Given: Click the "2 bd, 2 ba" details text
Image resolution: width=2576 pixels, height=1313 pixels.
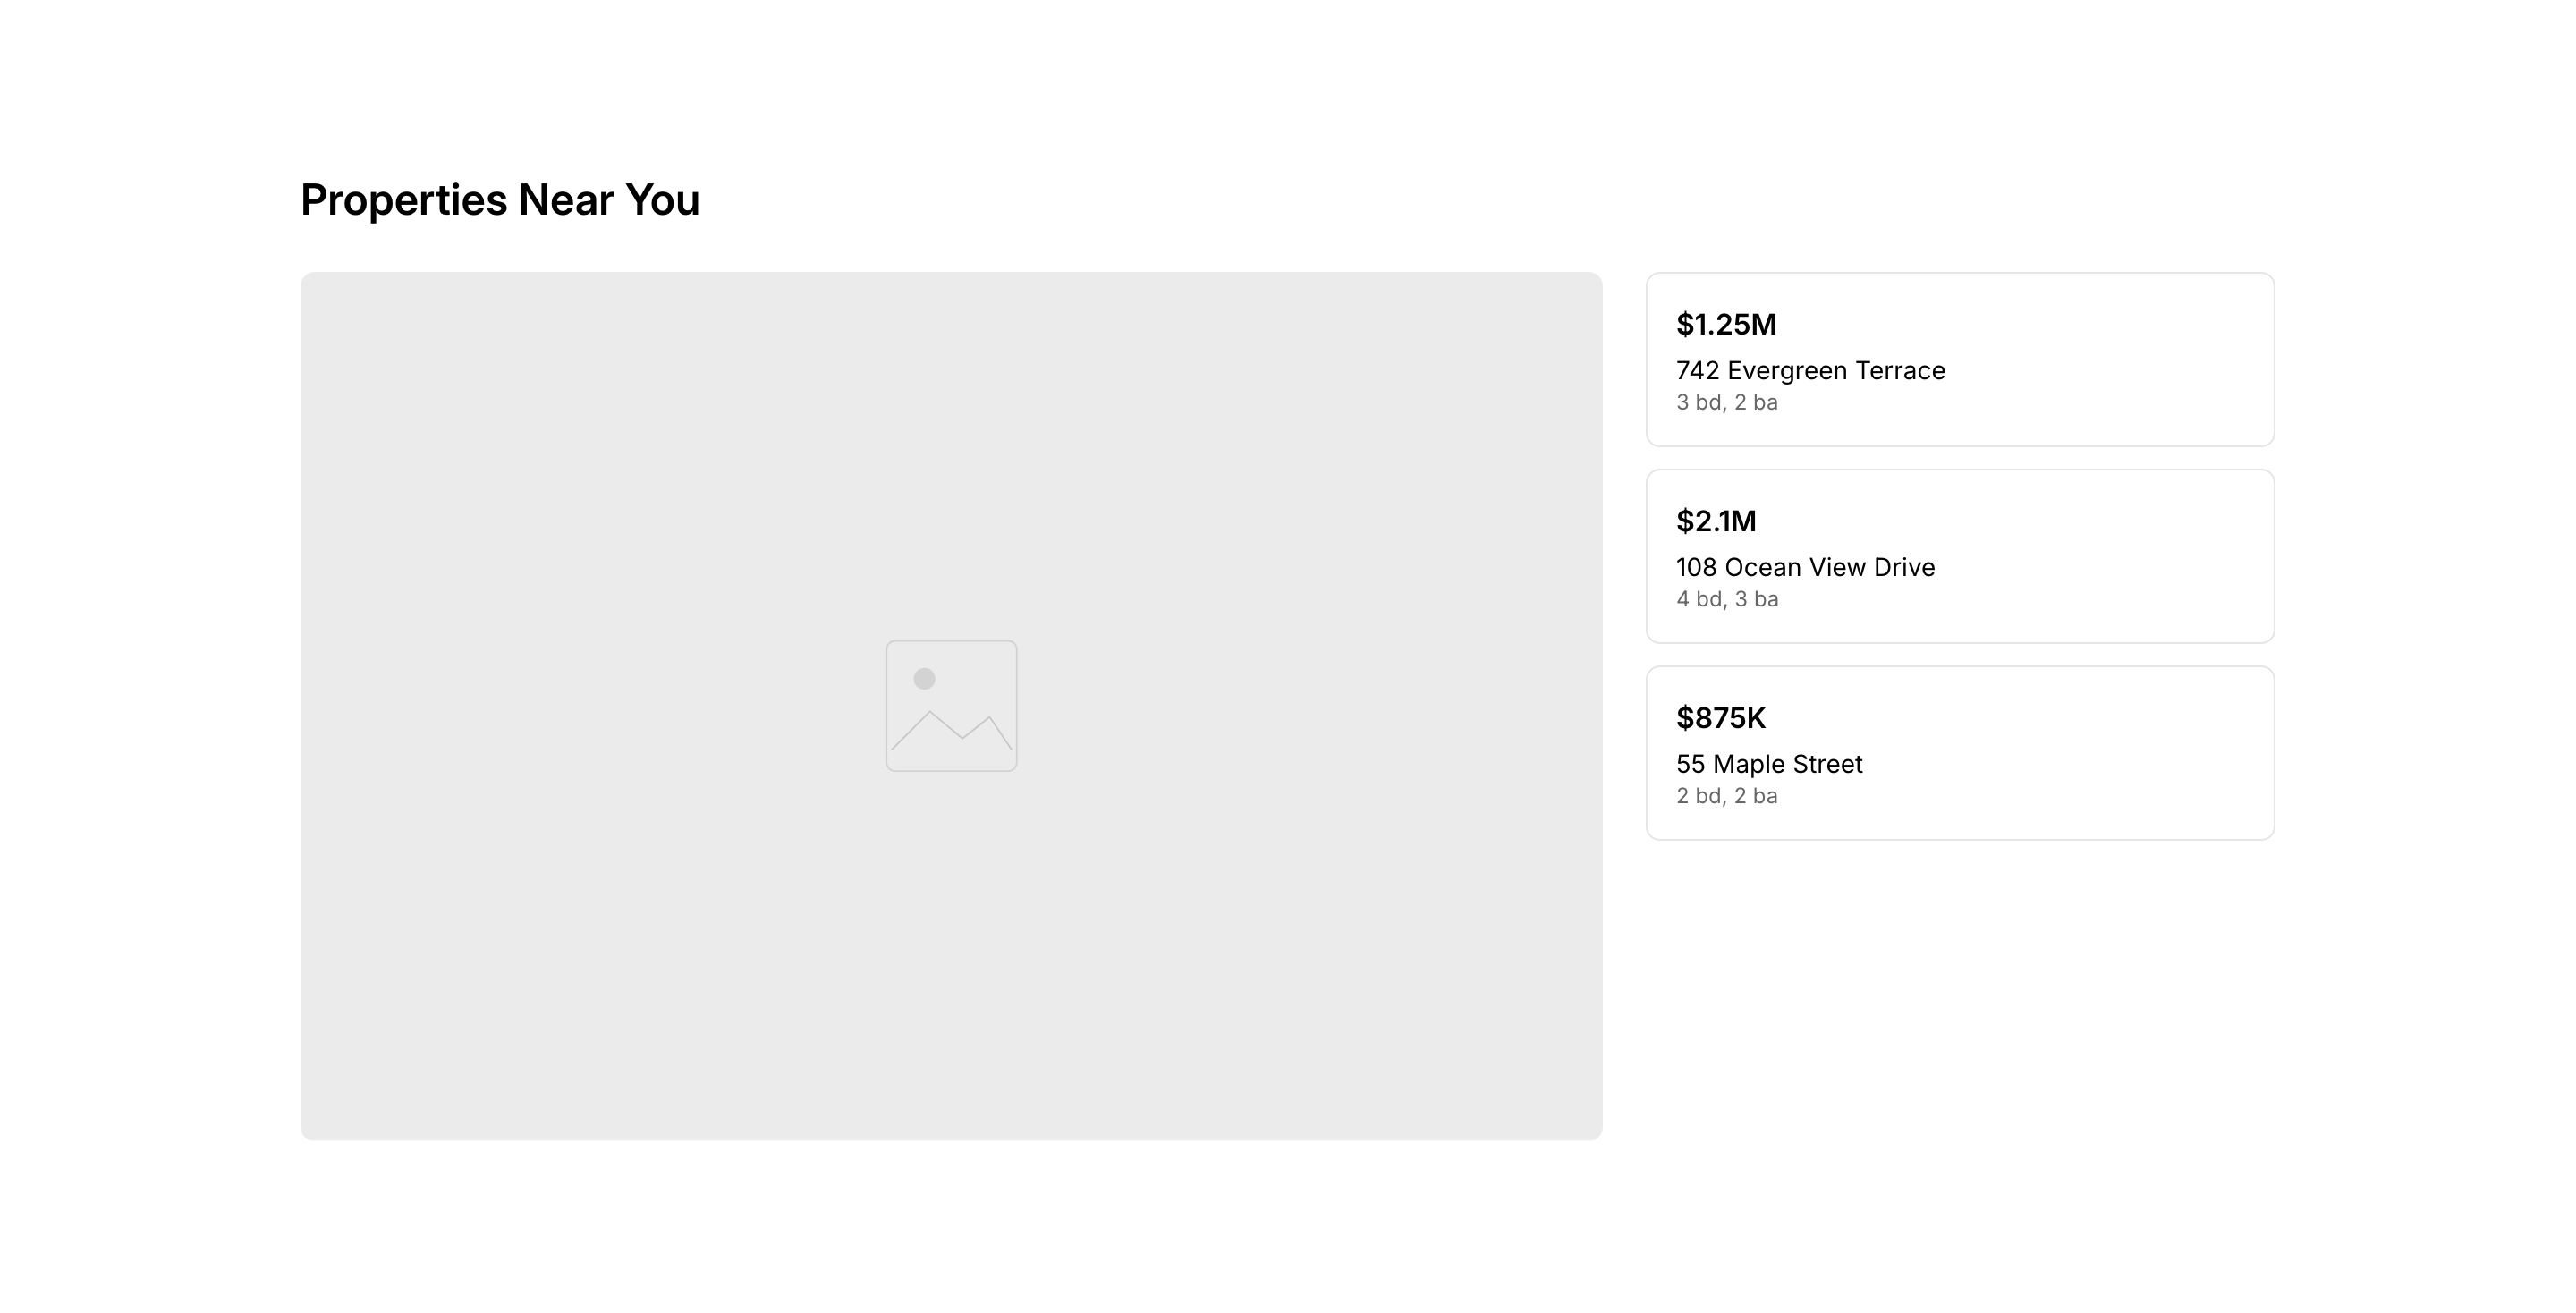Looking at the screenshot, I should pos(1727,797).
